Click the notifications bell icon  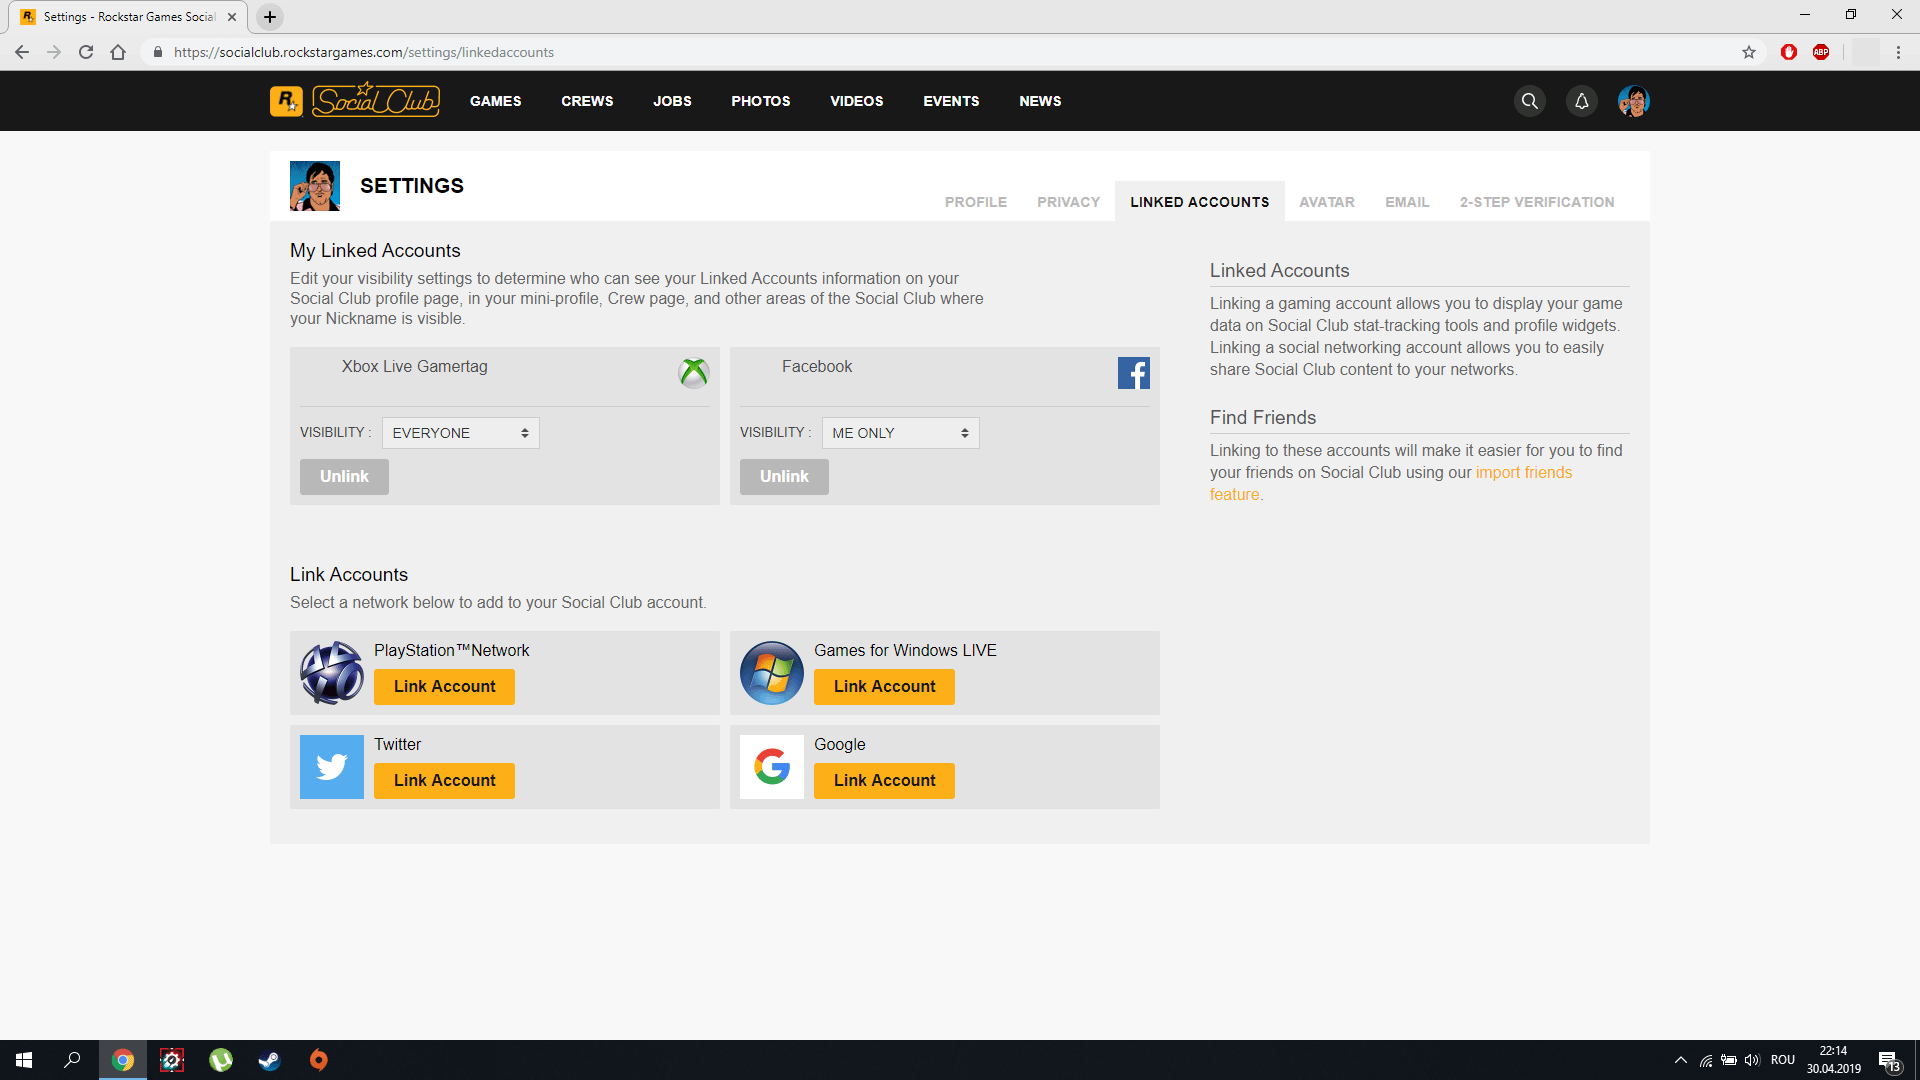click(x=1581, y=102)
